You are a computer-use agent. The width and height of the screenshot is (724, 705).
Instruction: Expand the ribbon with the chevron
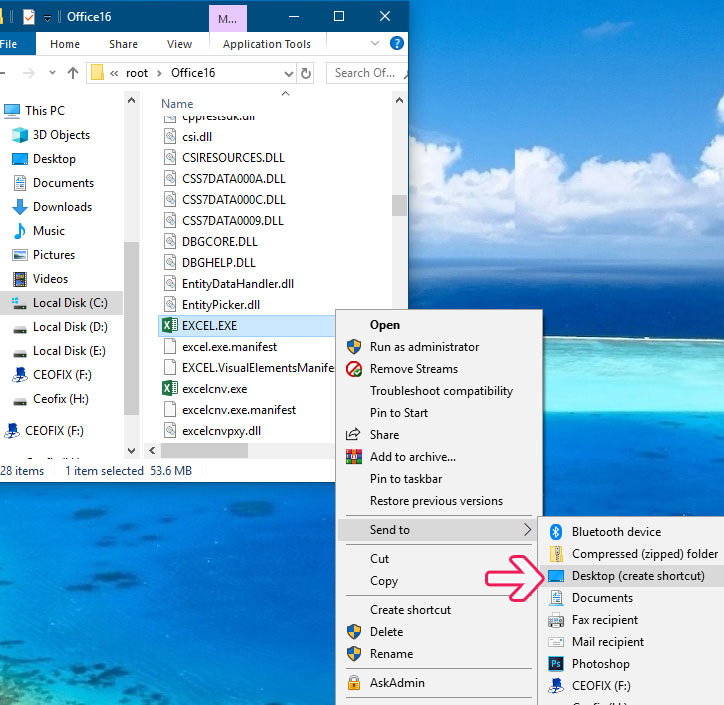[x=375, y=43]
